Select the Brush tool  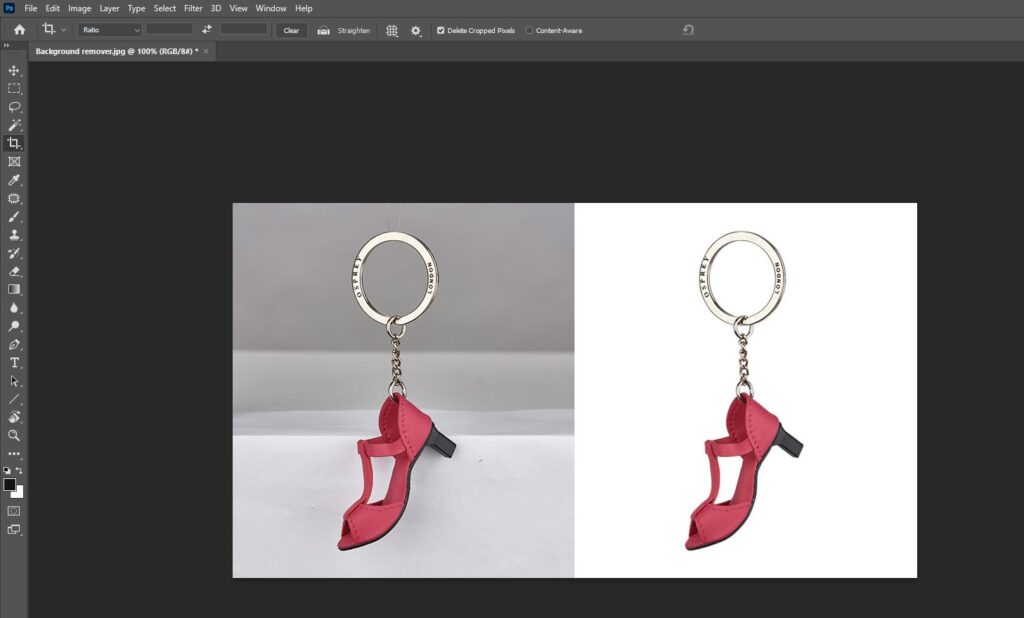tap(14, 217)
